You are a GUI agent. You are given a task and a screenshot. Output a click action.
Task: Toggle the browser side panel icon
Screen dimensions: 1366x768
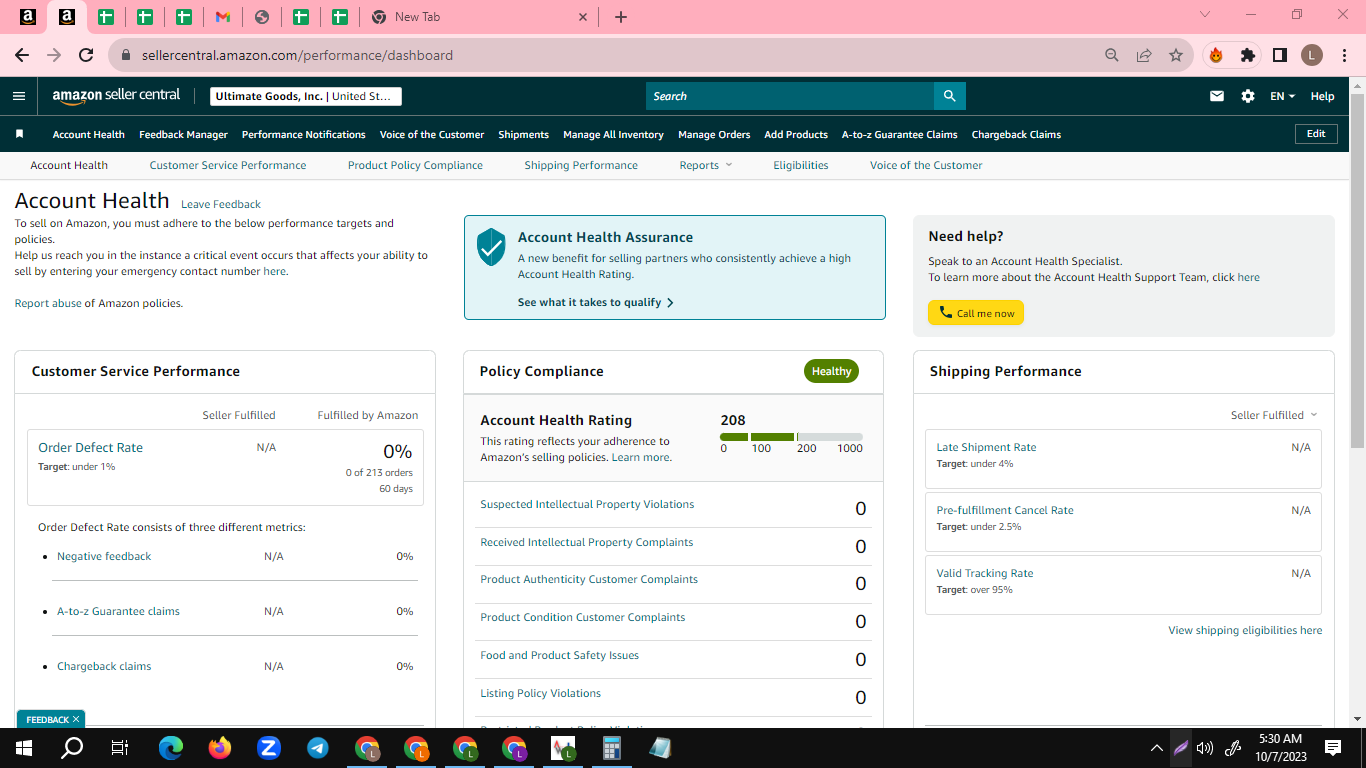coord(1280,55)
